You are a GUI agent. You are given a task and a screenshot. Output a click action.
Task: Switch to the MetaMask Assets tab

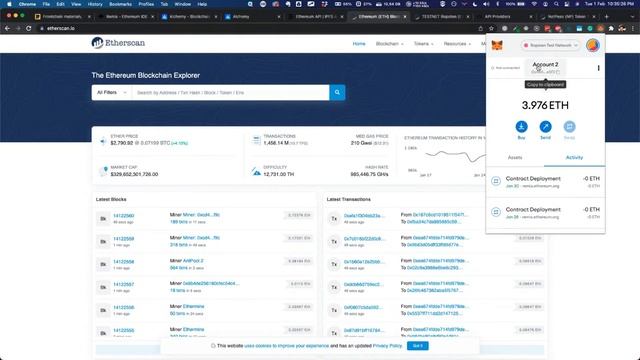[515, 158]
